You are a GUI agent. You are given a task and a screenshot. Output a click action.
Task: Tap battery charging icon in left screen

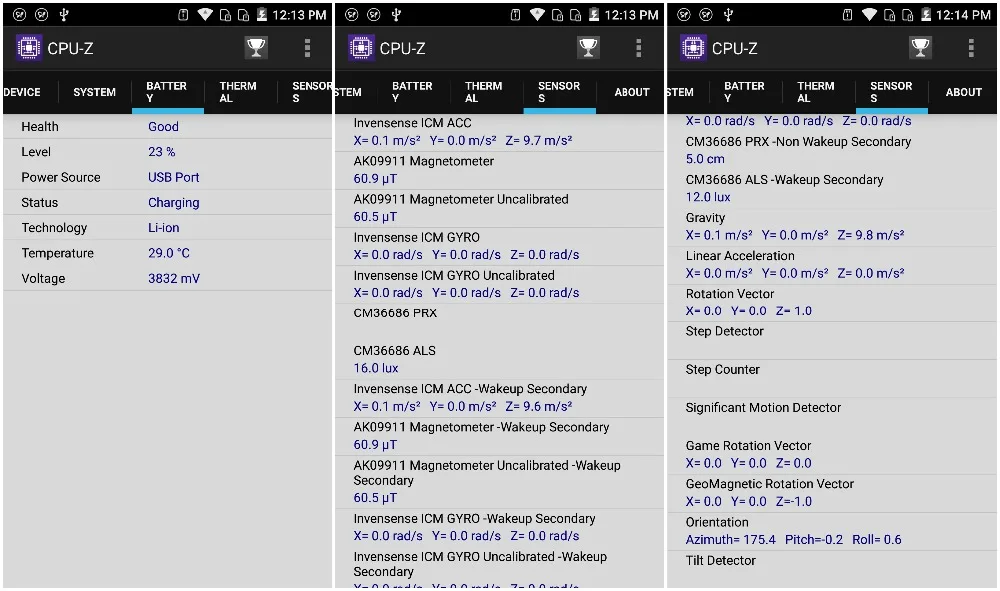[261, 15]
